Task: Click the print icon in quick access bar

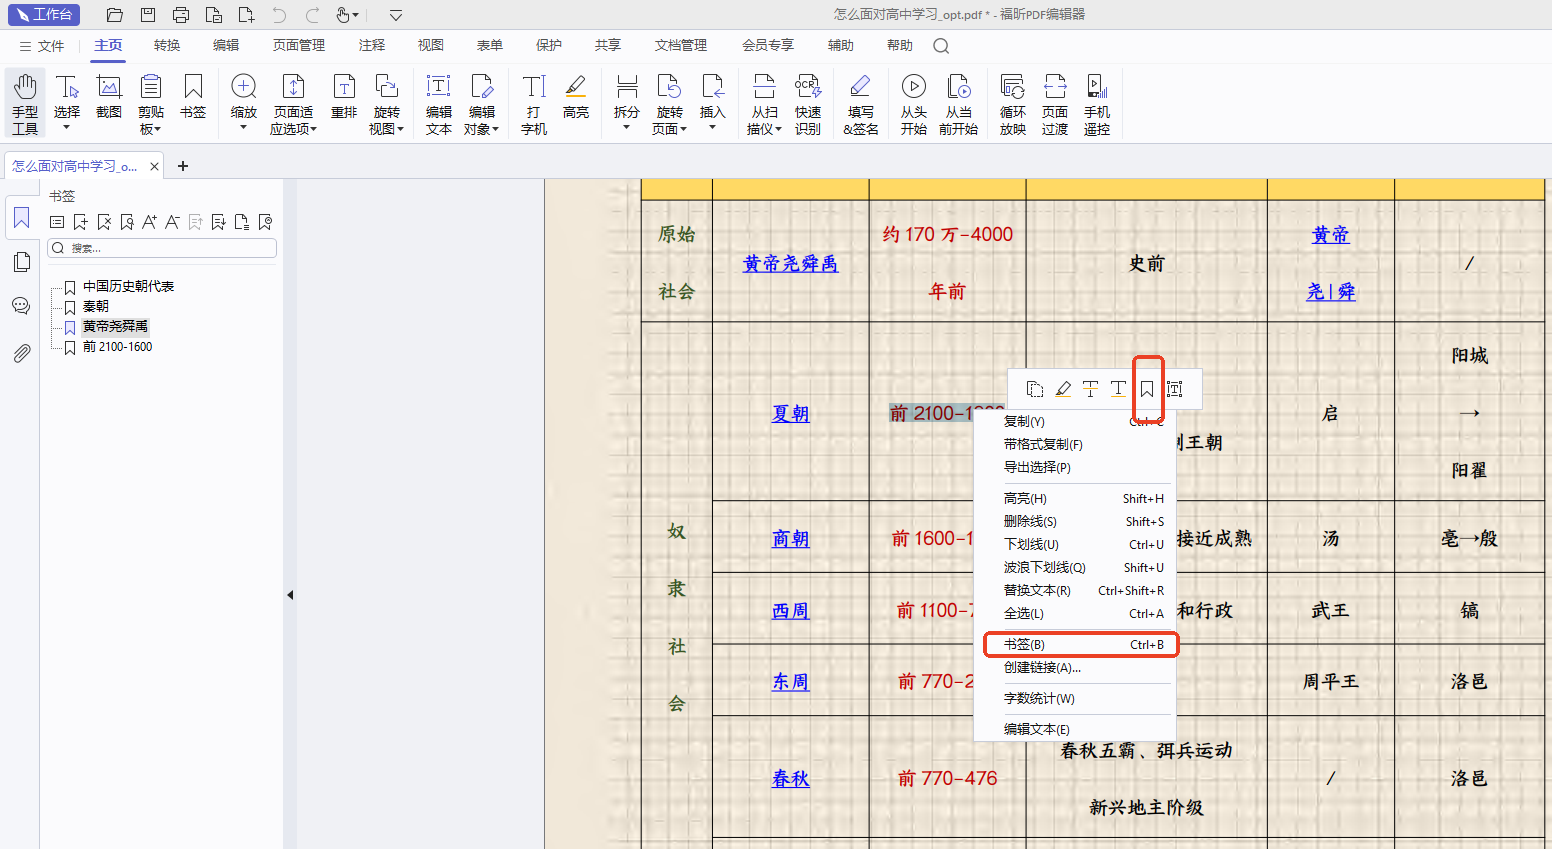Action: [x=180, y=15]
